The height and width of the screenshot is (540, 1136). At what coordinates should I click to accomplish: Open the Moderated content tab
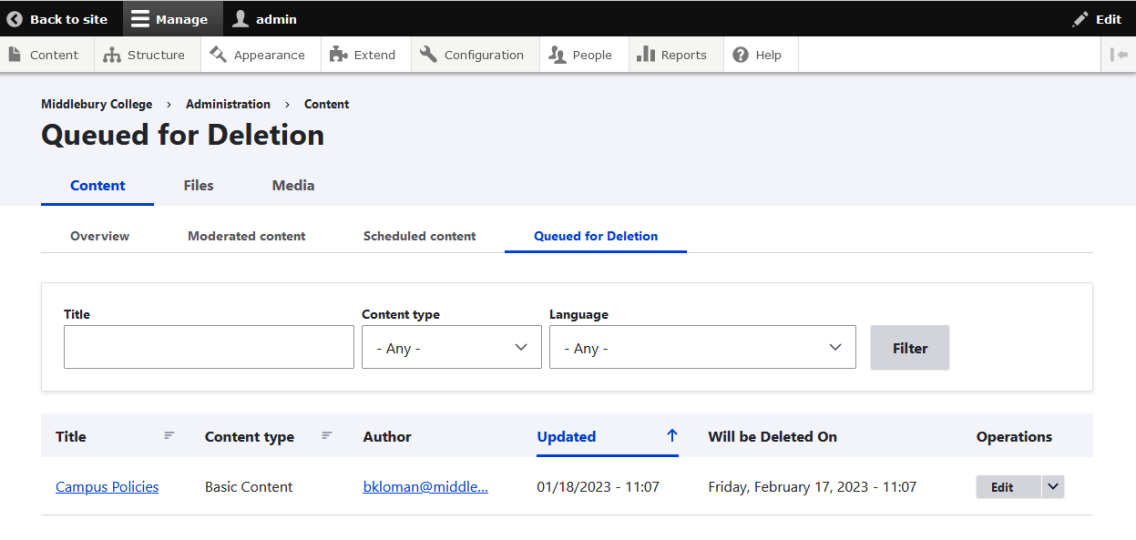(246, 236)
